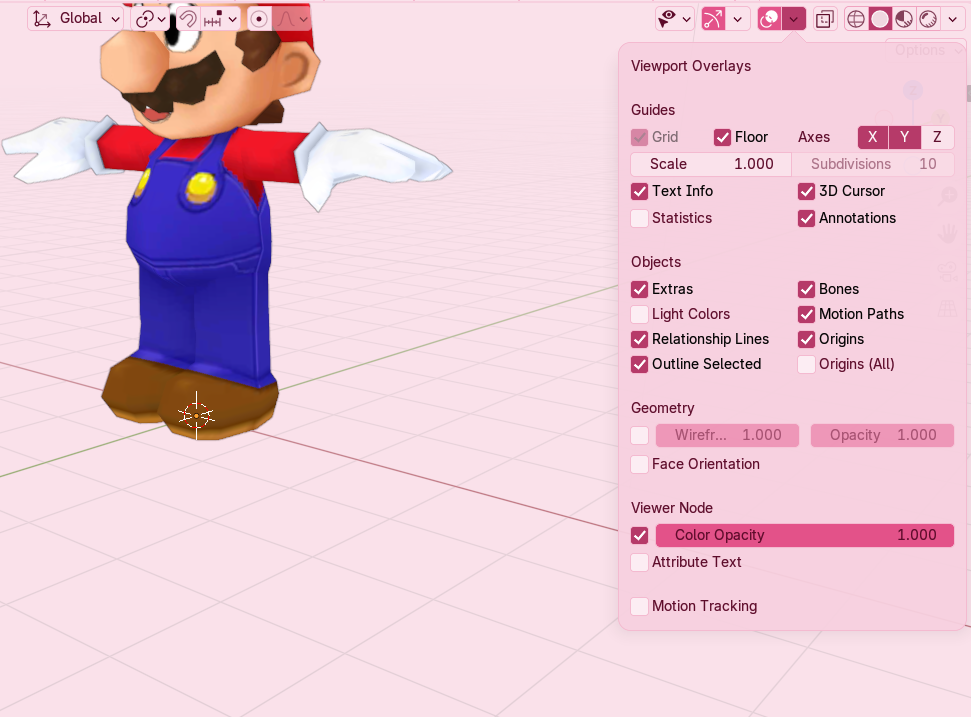
Task: Click the grid Scale value field
Action: click(711, 164)
